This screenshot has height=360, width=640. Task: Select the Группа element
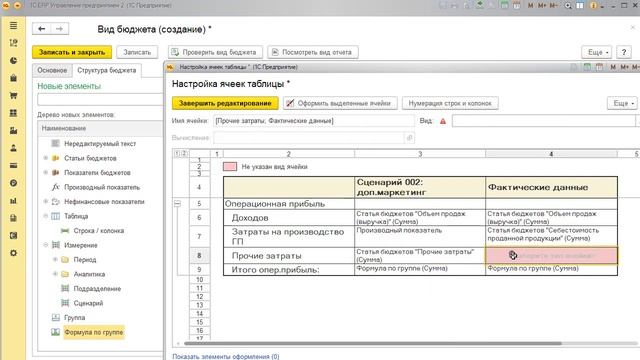point(74,318)
